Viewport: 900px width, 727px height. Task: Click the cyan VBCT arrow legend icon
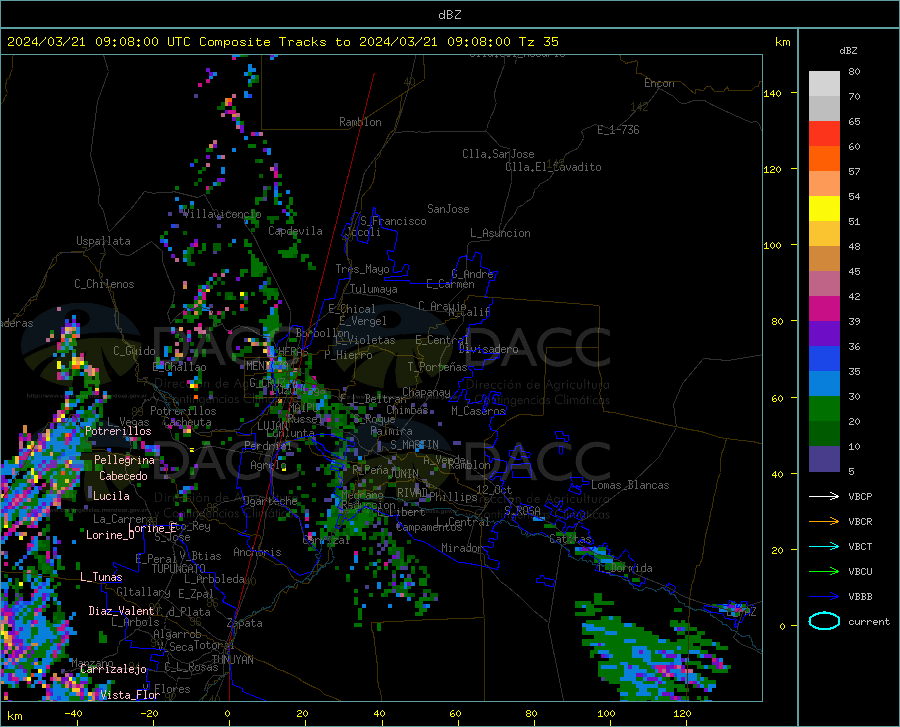pos(824,546)
